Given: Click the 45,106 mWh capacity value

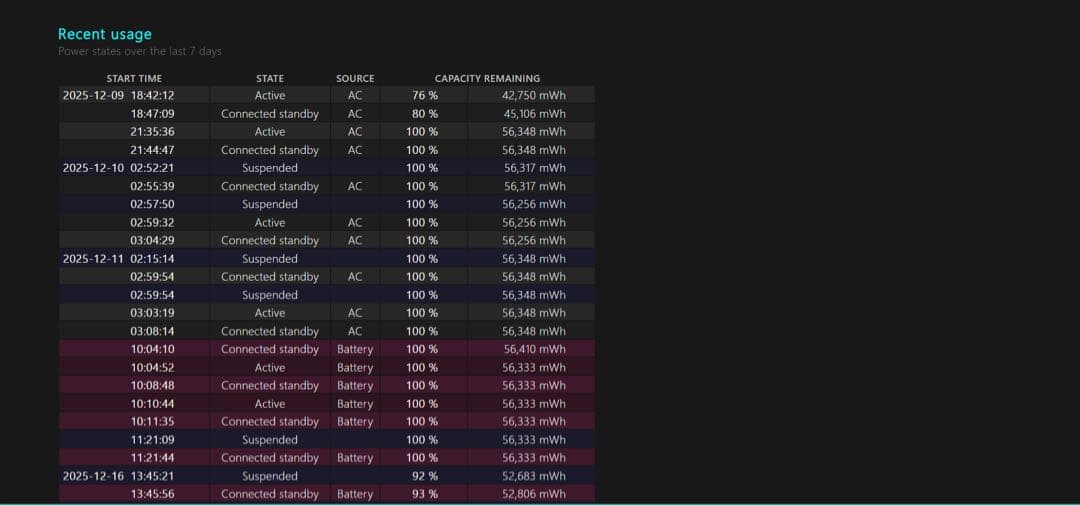Looking at the screenshot, I should (x=534, y=114).
